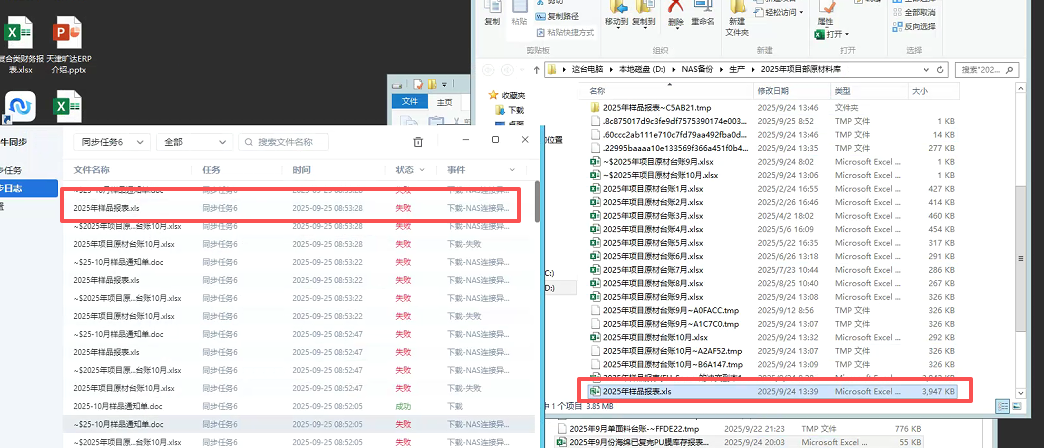Screen dimensions: 1044x448
Task: Click the 重命名 icon in ribbon
Action: click(702, 13)
